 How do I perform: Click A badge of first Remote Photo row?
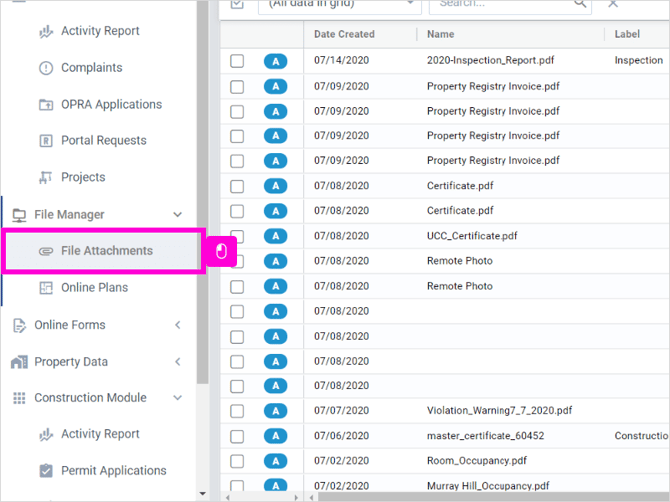[276, 261]
